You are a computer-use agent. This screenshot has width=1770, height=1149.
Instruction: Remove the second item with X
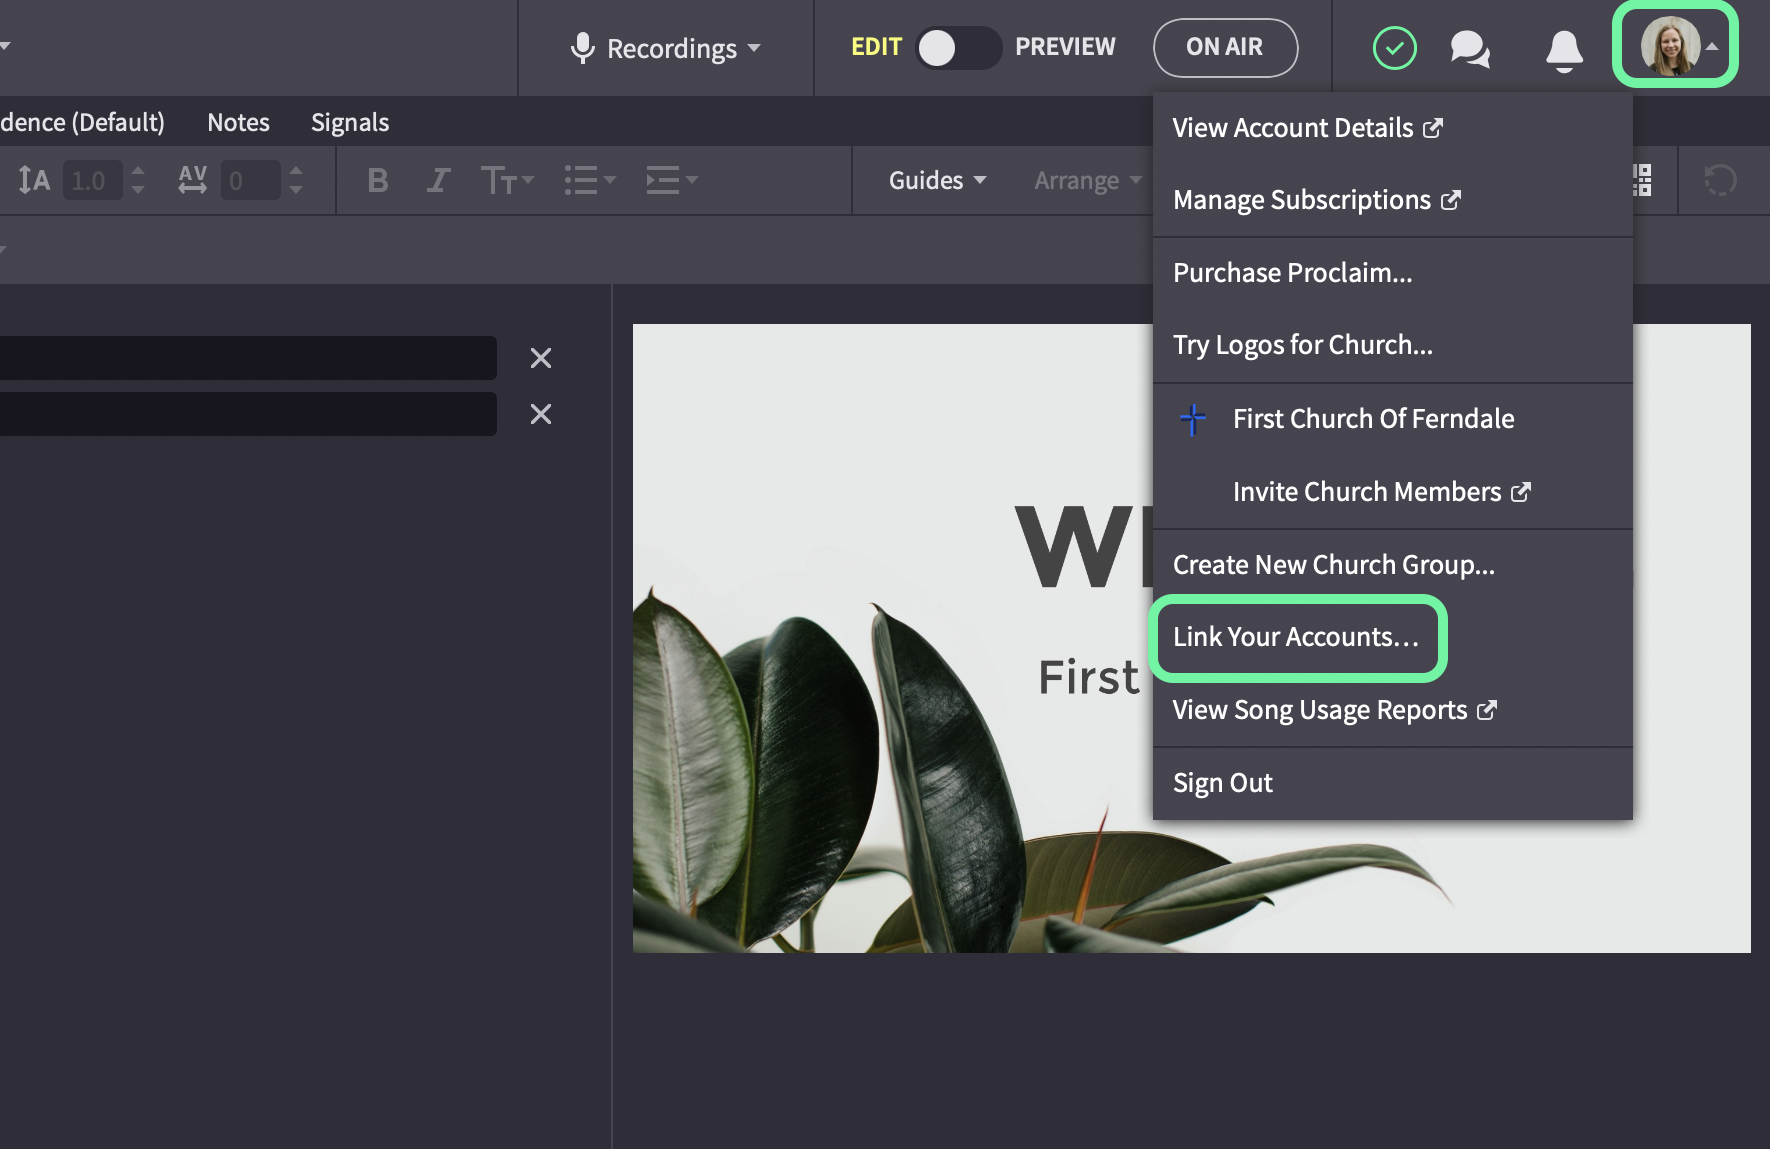click(x=541, y=414)
